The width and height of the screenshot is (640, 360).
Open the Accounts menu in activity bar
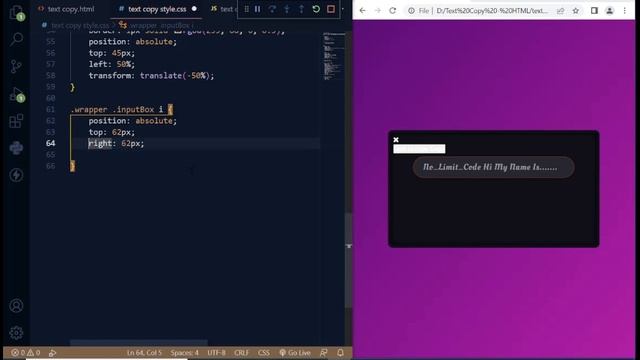click(16, 306)
